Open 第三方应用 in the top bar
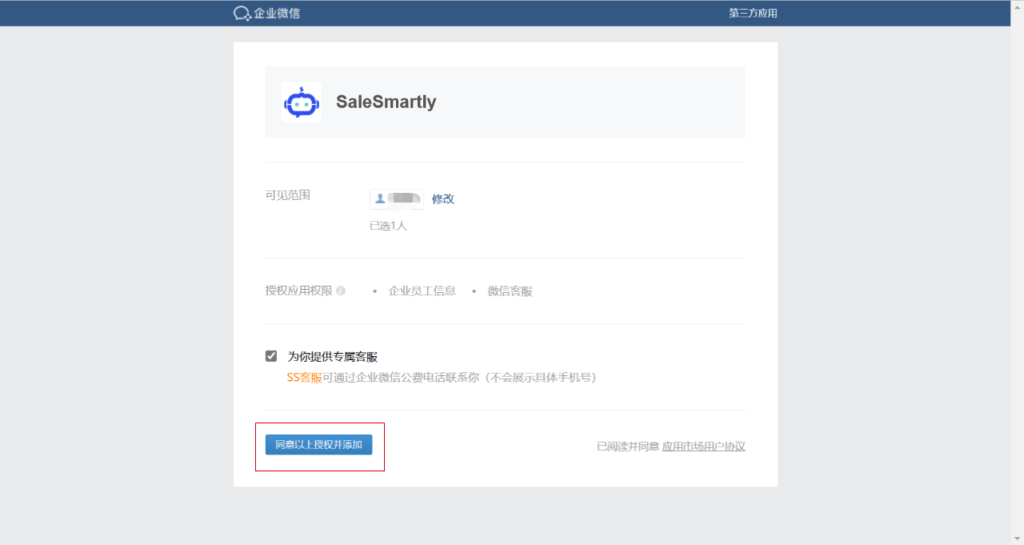The image size is (1024, 545). click(753, 13)
